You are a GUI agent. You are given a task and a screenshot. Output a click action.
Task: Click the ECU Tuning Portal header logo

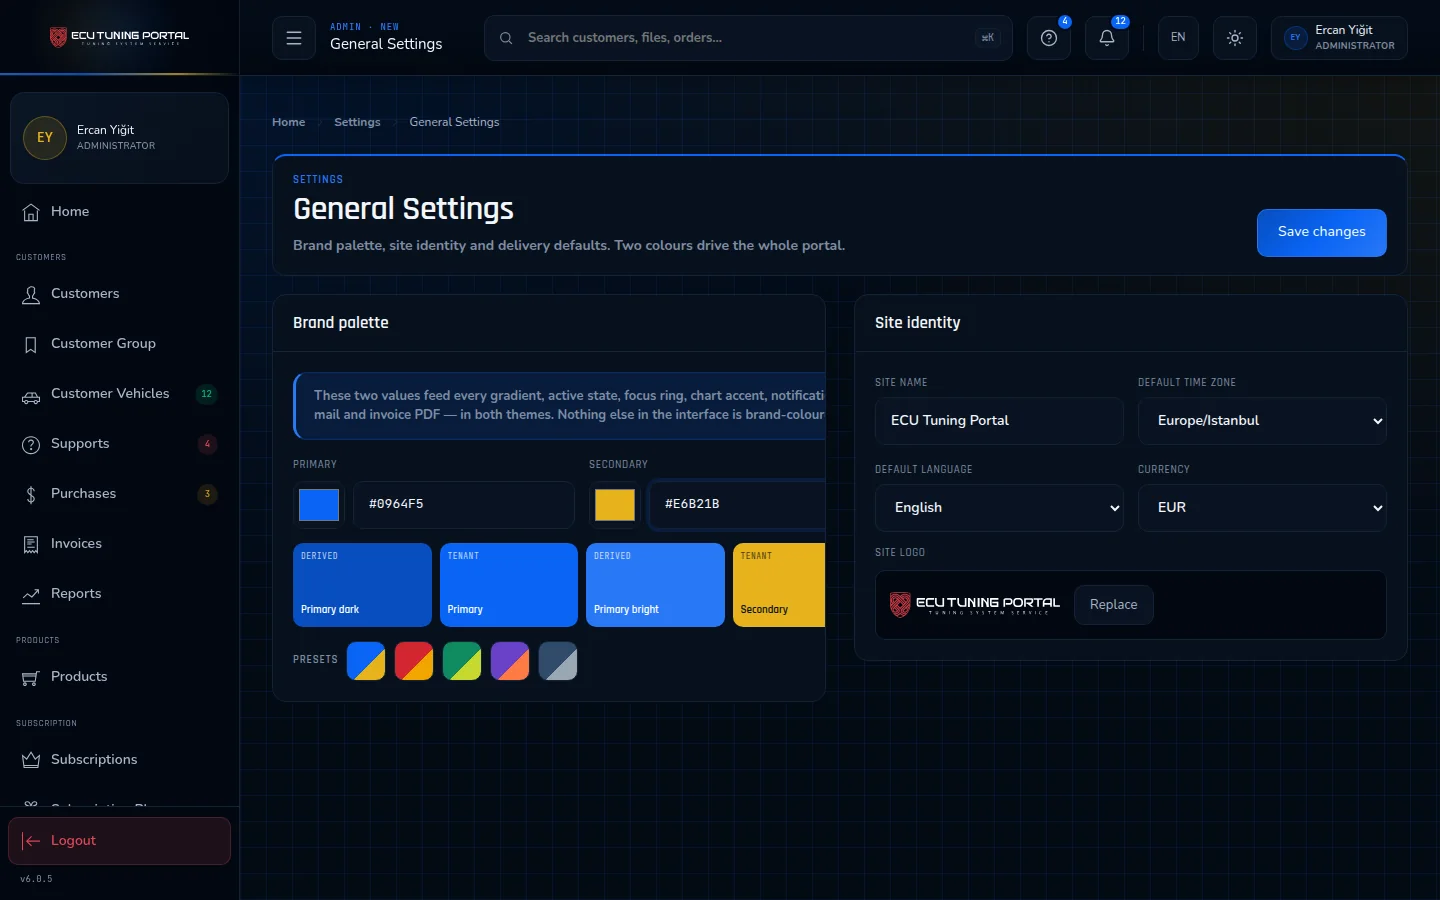(119, 37)
